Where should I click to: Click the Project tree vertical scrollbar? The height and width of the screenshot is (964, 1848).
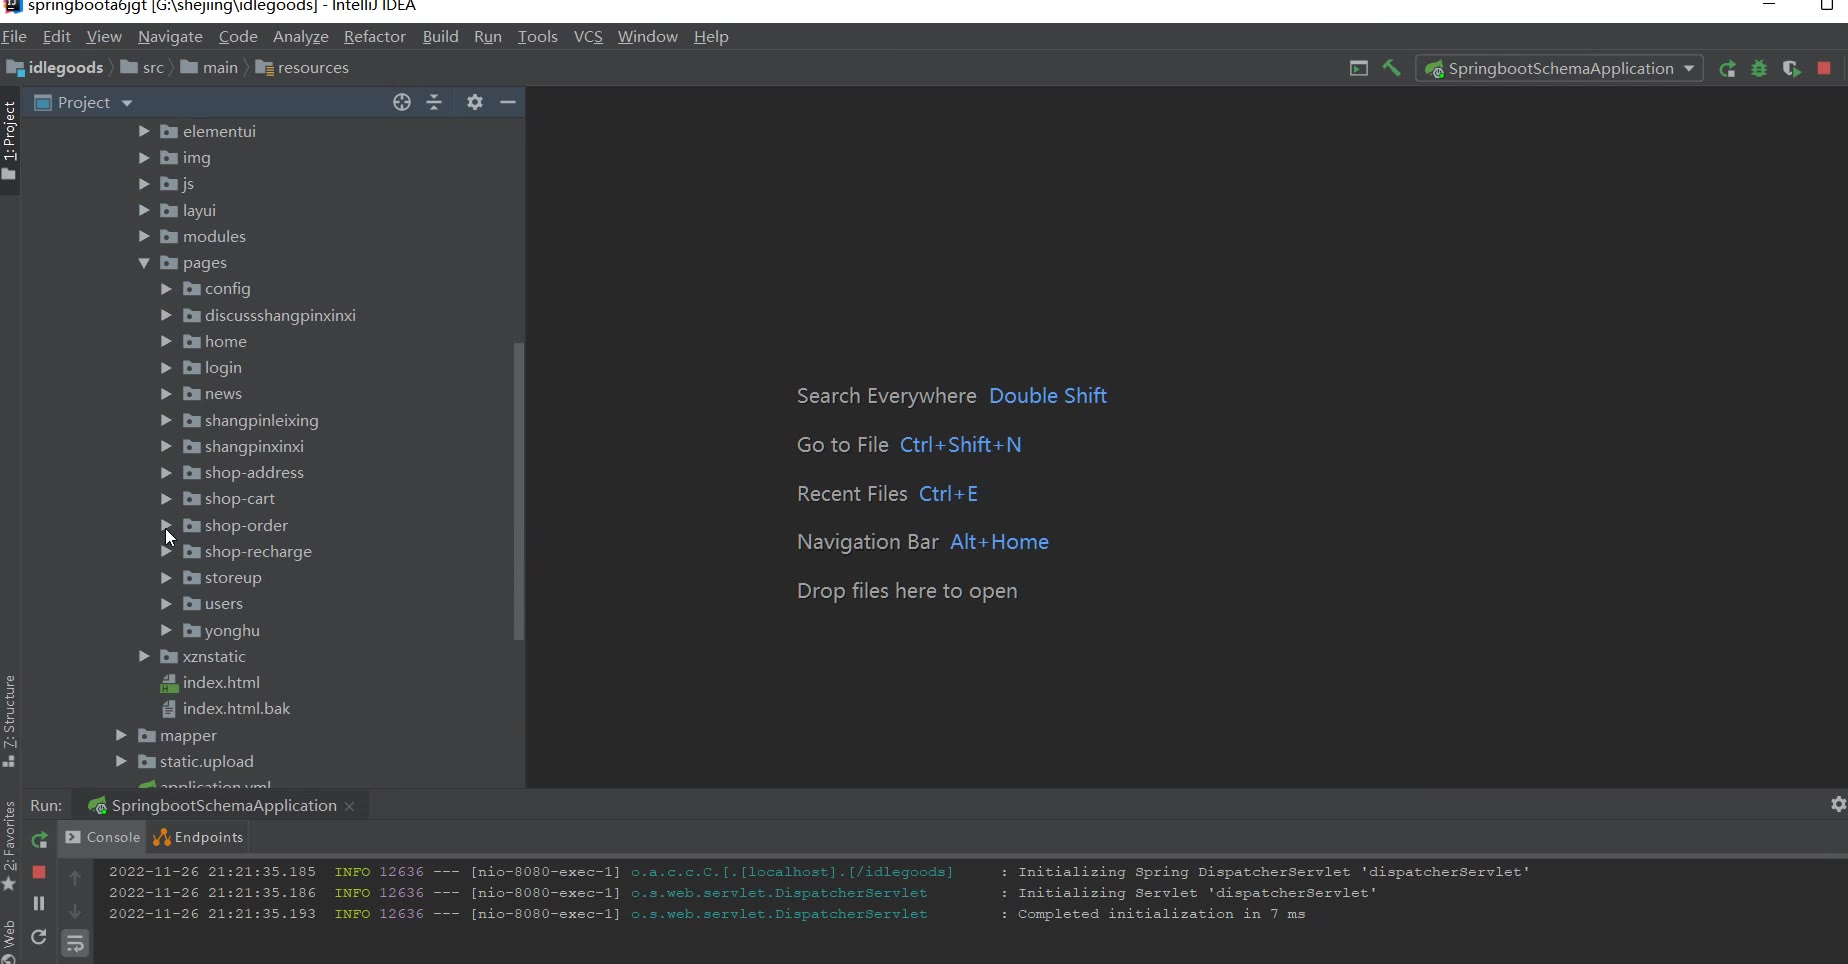pyautogui.click(x=518, y=490)
